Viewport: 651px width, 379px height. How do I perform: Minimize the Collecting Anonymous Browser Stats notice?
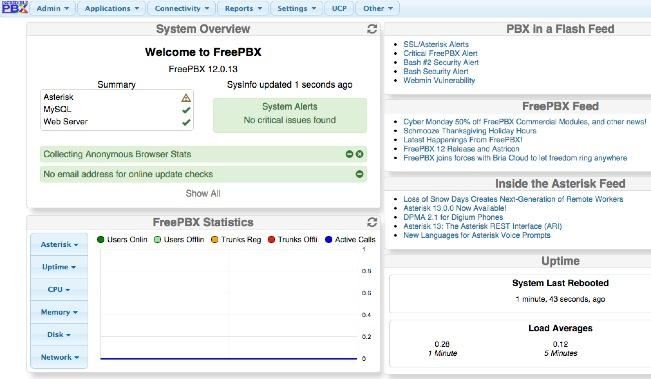(350, 154)
